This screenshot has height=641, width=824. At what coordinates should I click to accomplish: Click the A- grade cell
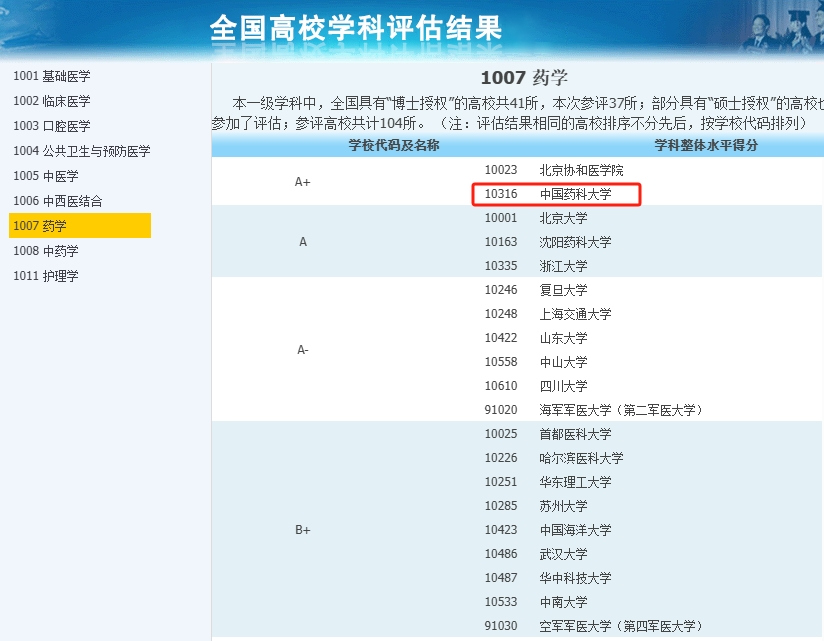point(302,350)
